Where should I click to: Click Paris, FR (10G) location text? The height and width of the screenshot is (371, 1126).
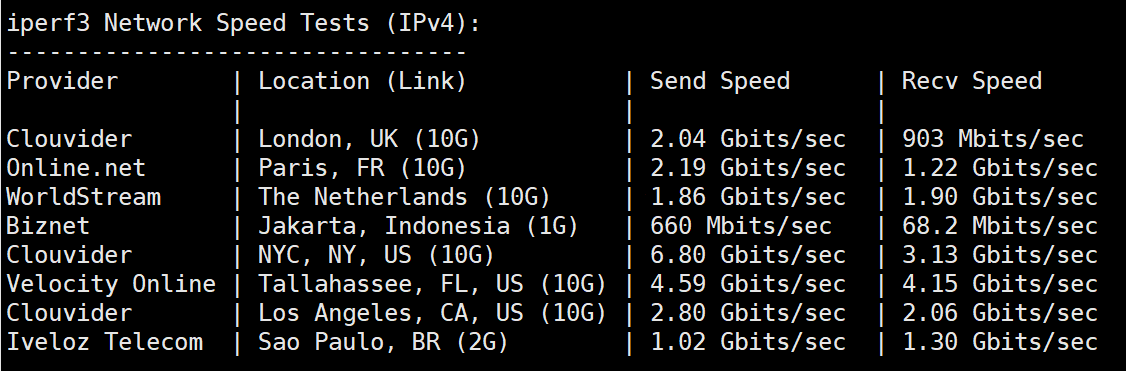(363, 168)
